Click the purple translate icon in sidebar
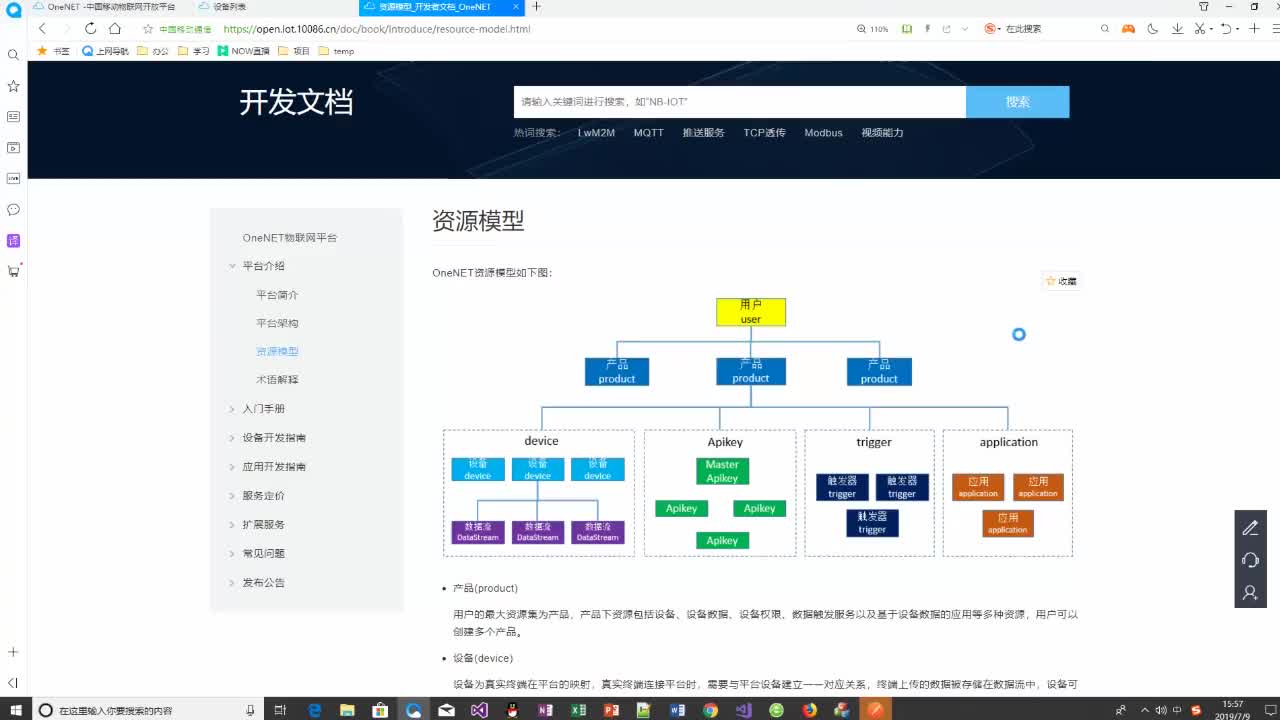 13,241
